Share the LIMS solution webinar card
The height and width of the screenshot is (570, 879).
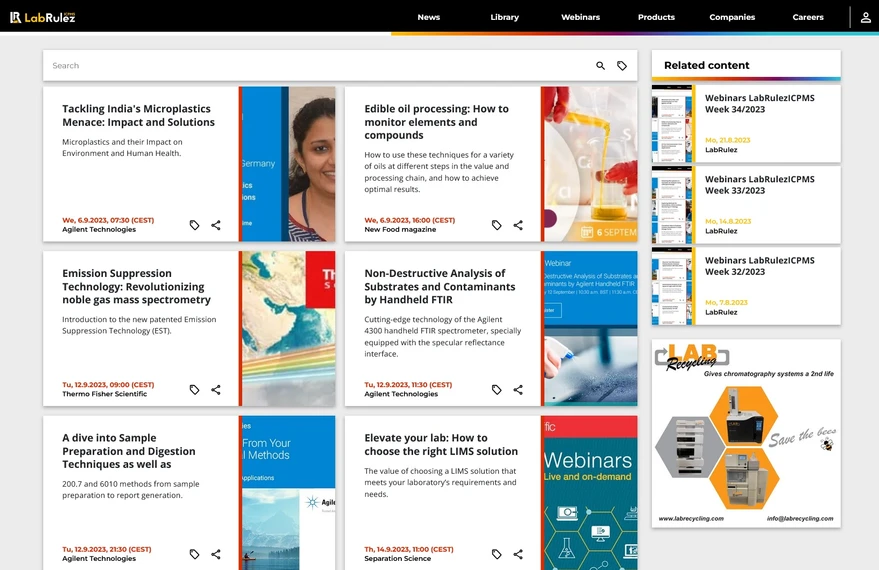[x=518, y=554]
